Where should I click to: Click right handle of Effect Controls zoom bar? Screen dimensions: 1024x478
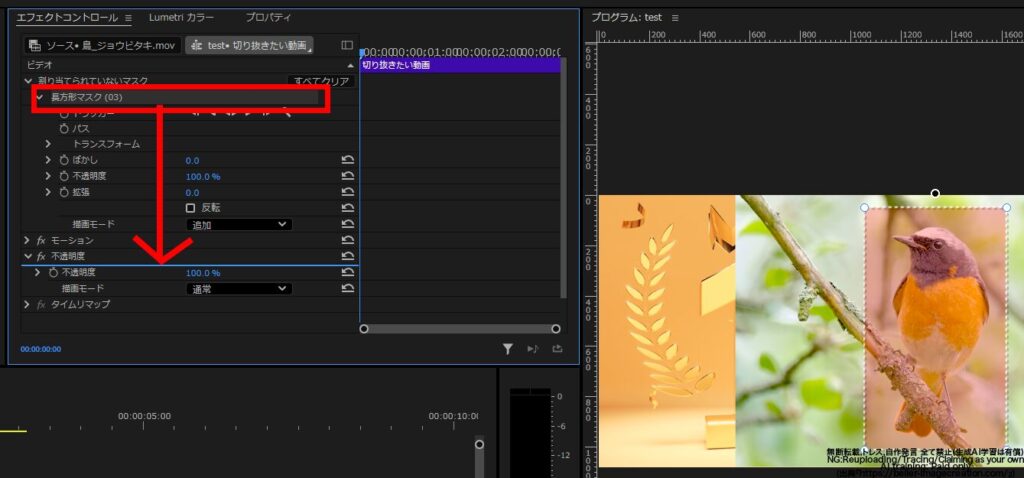point(556,328)
